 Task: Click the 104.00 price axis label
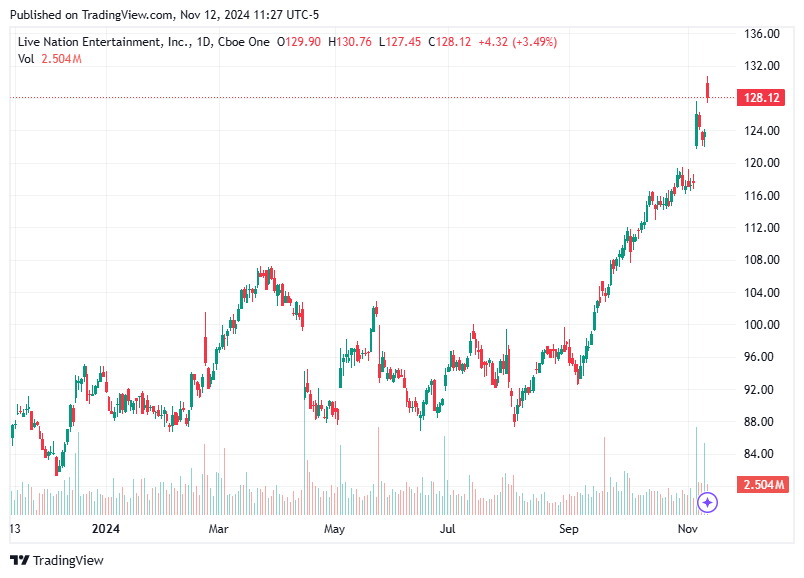(761, 292)
